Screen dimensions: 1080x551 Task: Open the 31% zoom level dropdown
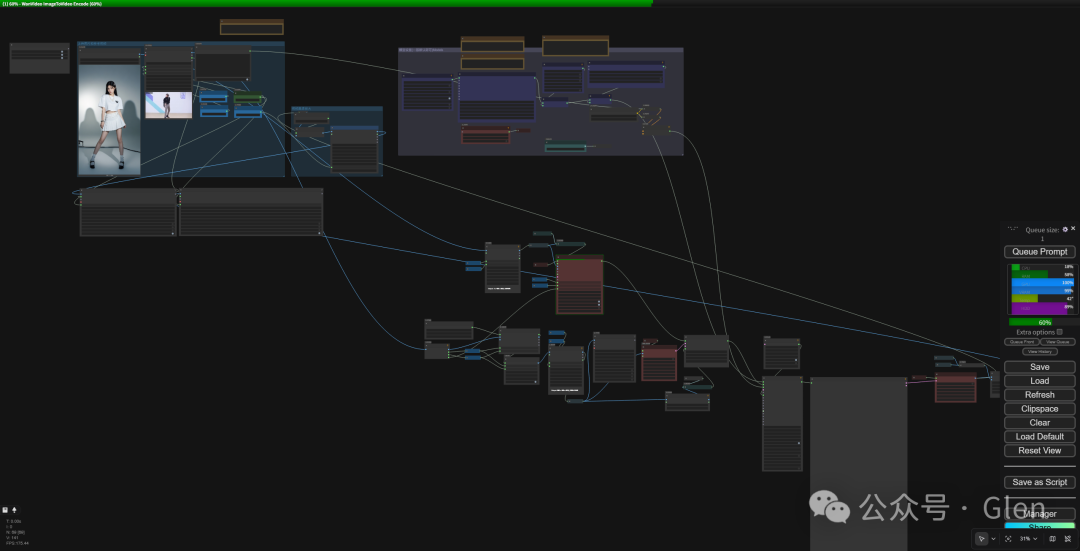(1028, 539)
